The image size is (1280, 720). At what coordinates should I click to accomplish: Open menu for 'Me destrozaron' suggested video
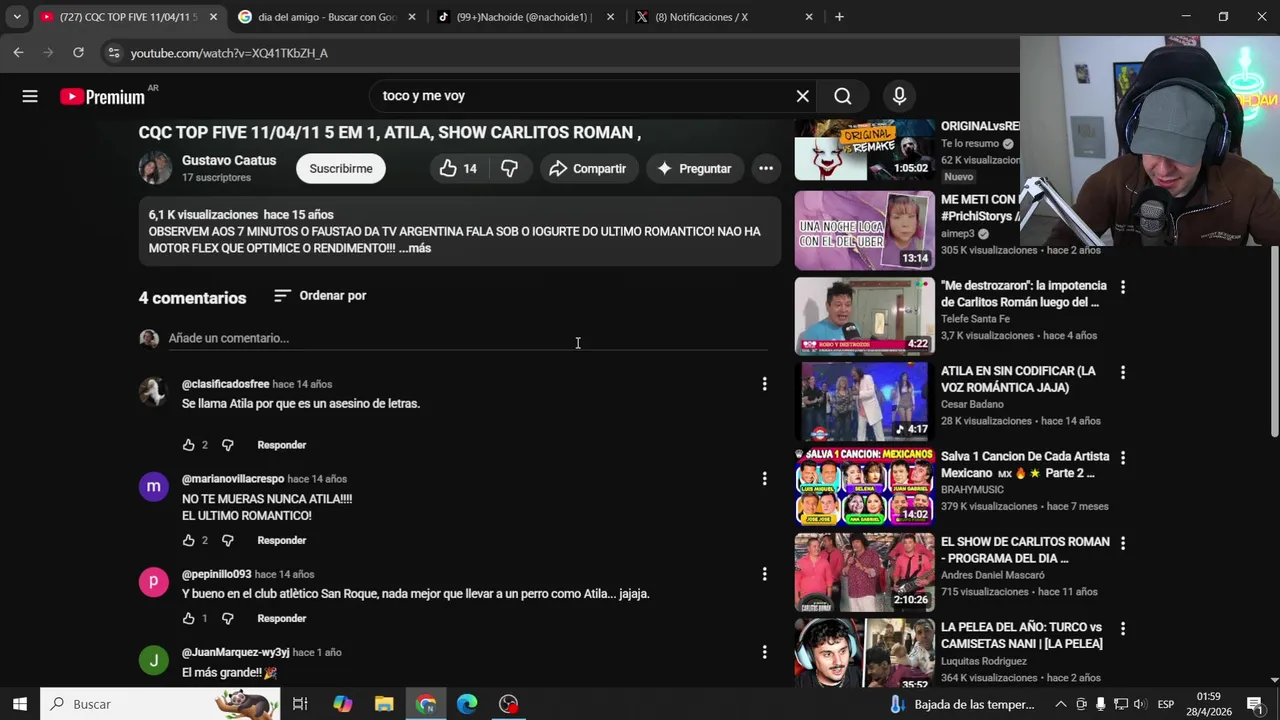(x=1122, y=287)
